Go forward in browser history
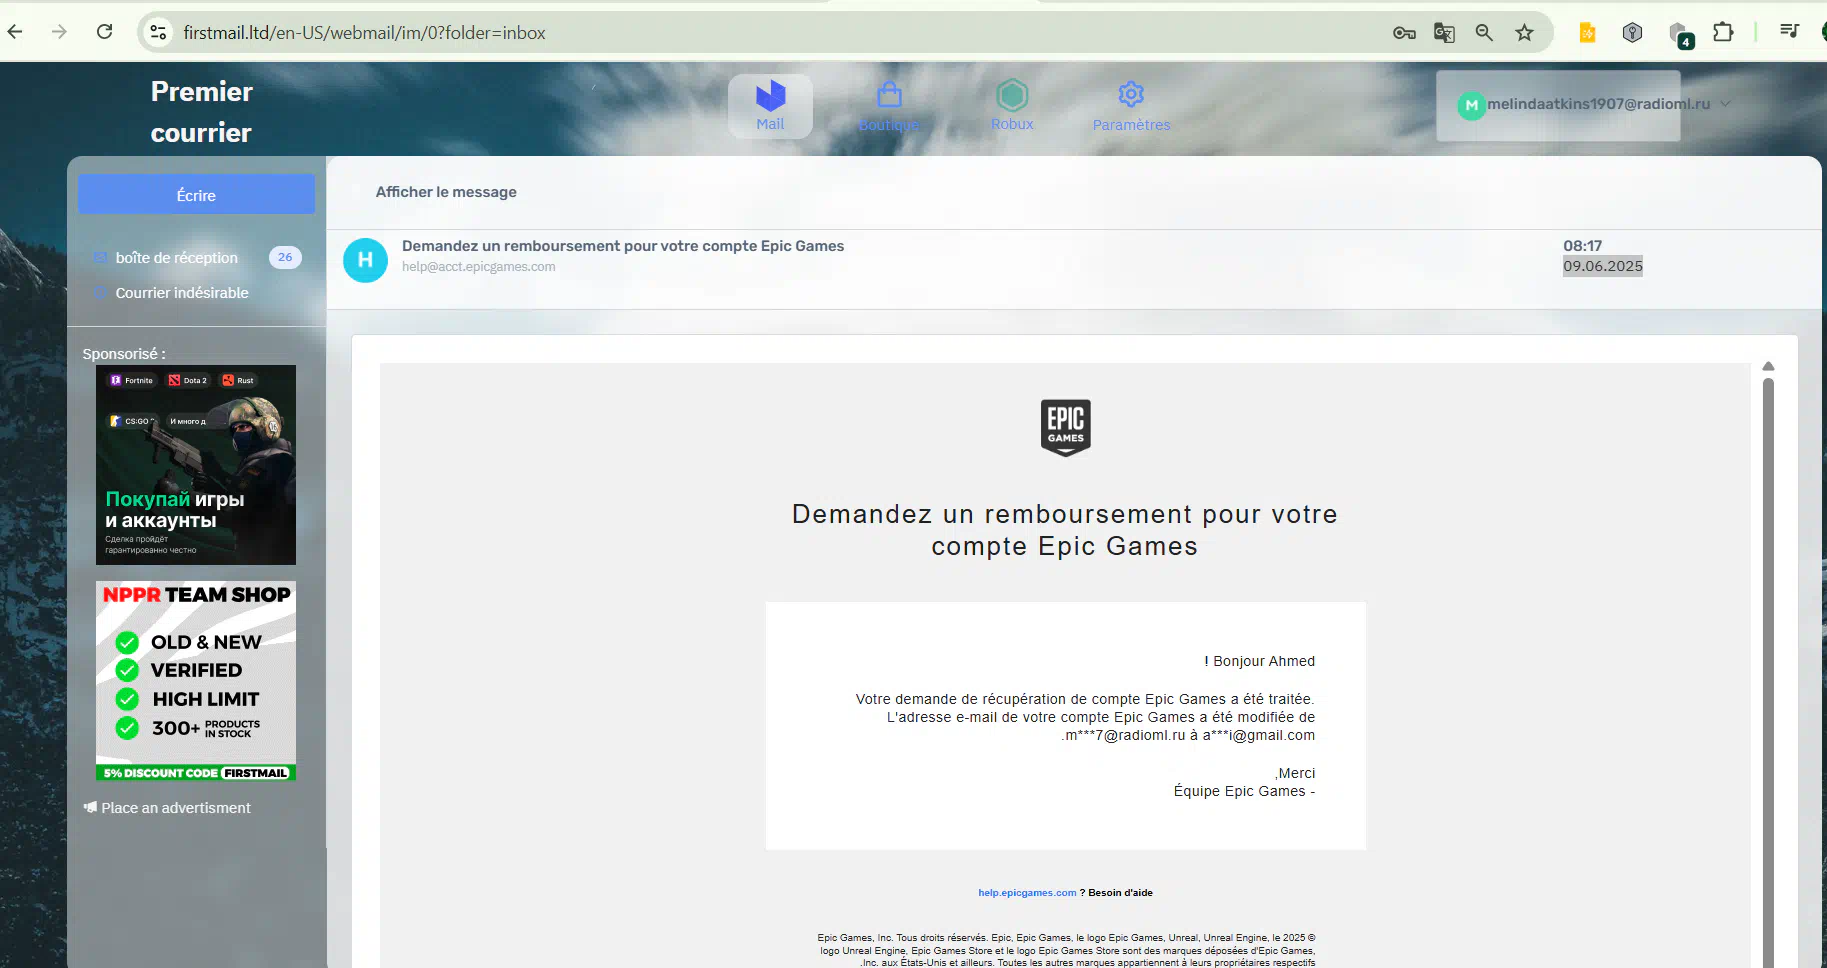 coord(60,32)
